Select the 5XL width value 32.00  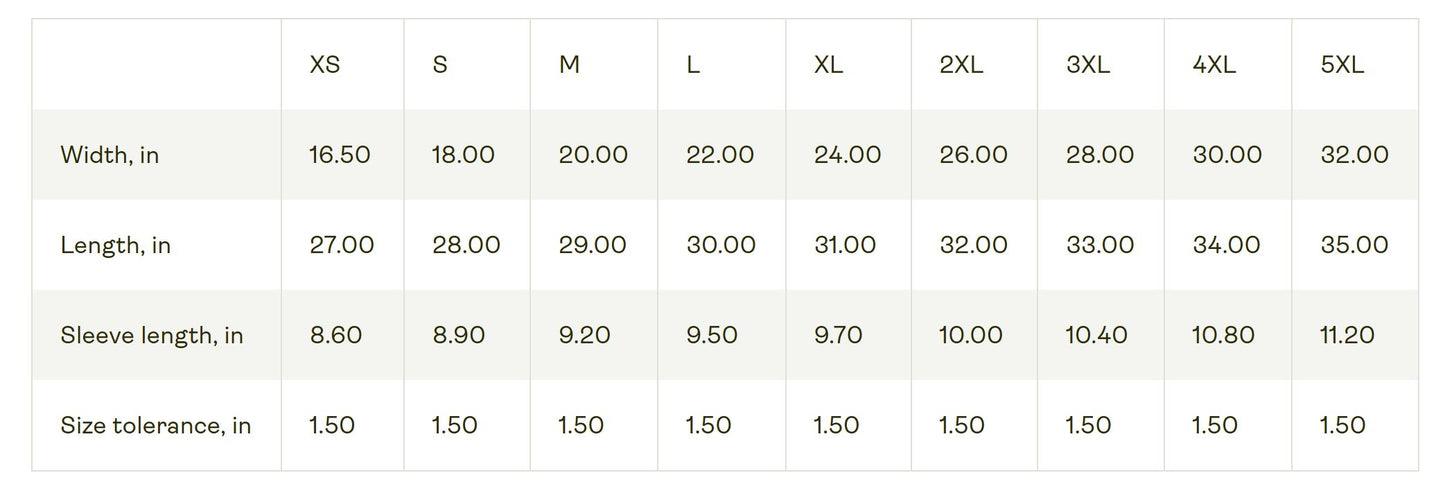[1354, 155]
